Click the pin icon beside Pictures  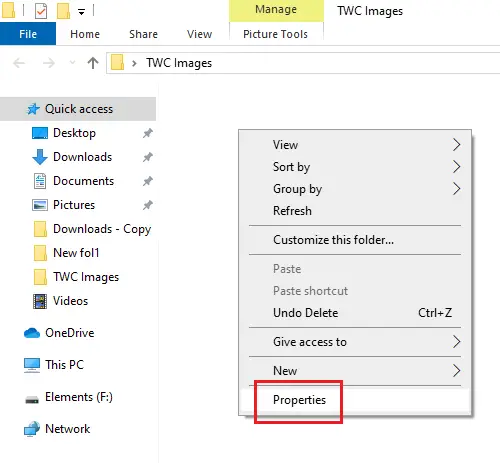tap(148, 205)
